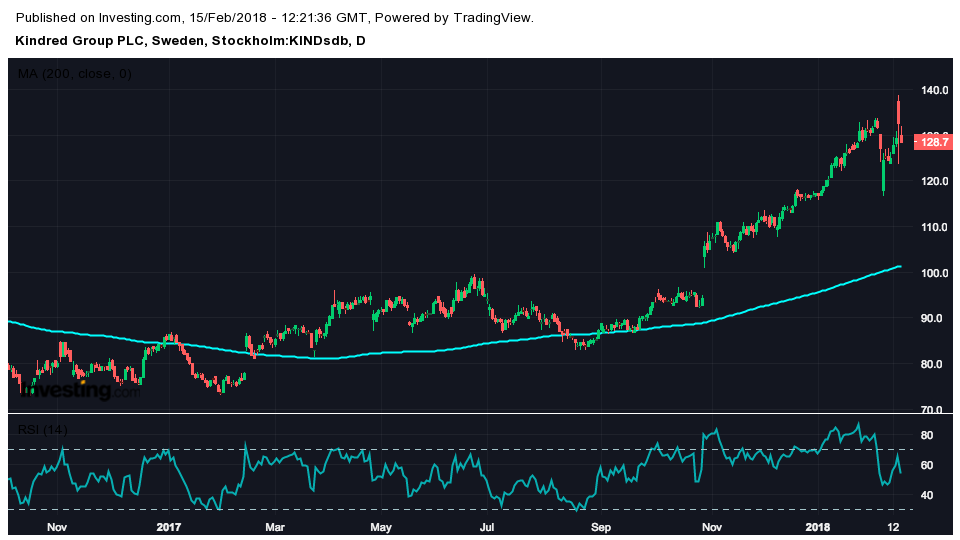The width and height of the screenshot is (960, 540).
Task: Click the RSI axis value 80
Action: pyautogui.click(x=927, y=435)
